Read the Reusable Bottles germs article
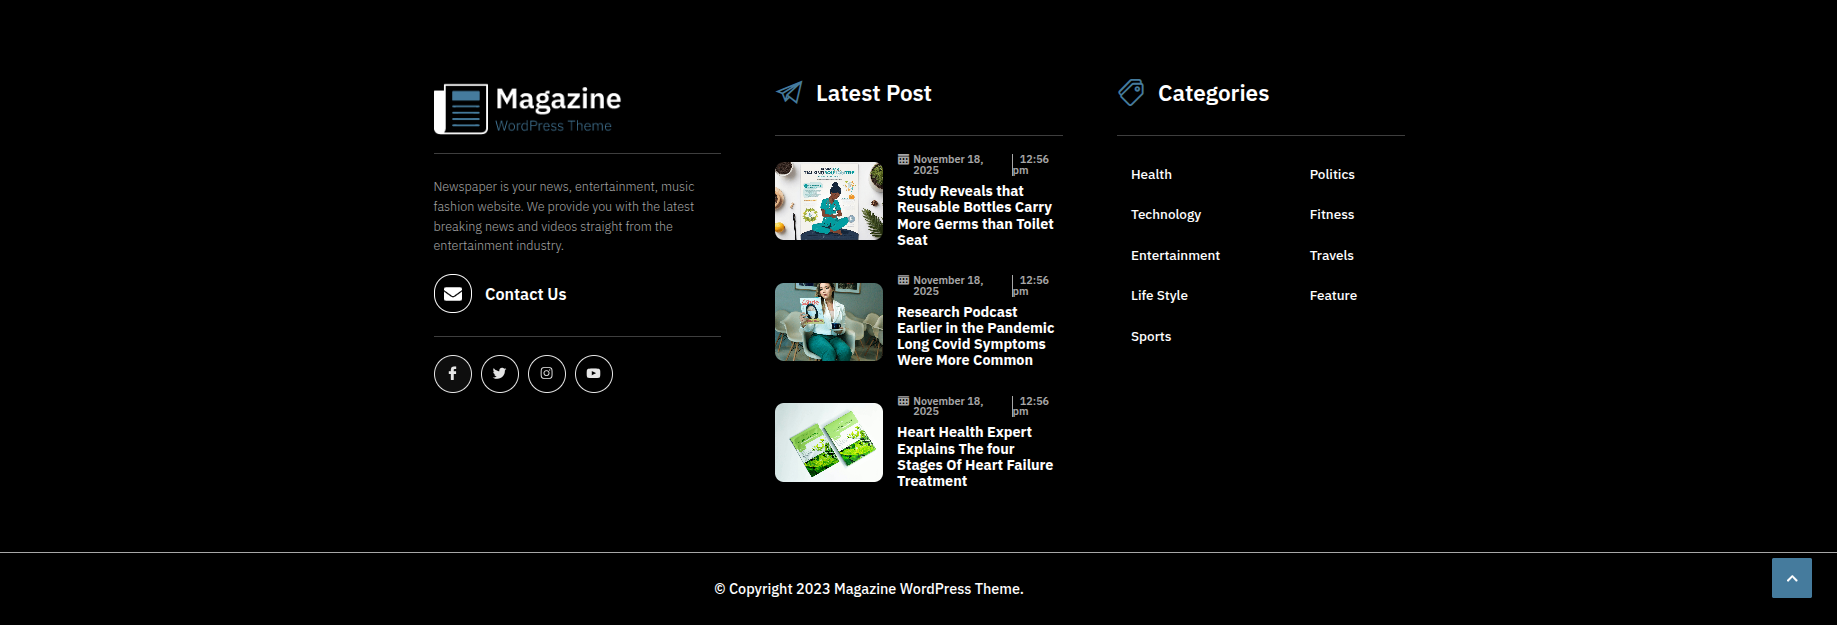This screenshot has width=1837, height=625. click(975, 216)
